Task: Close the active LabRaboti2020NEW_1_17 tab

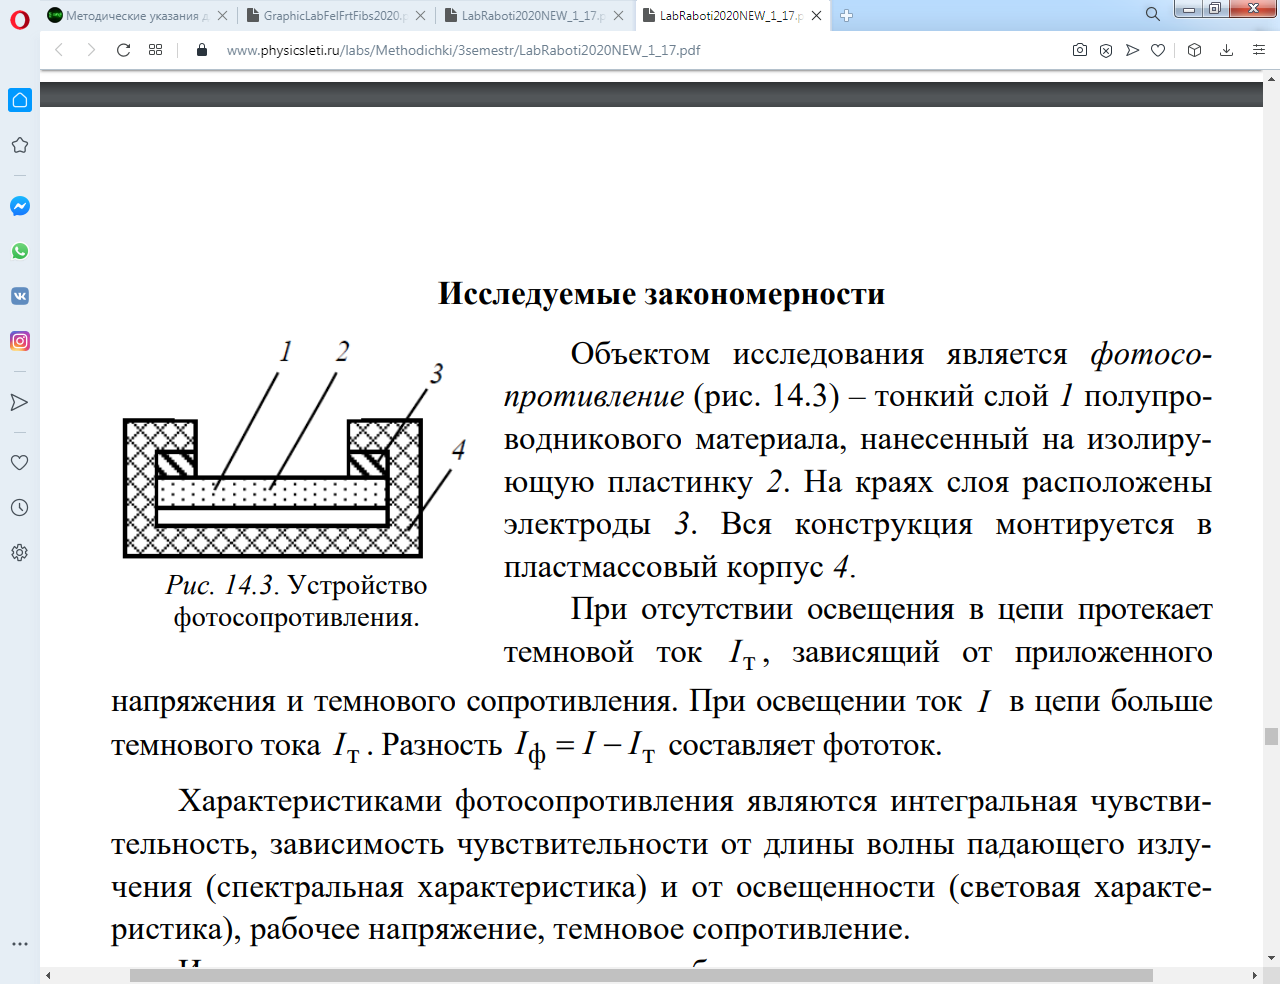Action: [817, 16]
